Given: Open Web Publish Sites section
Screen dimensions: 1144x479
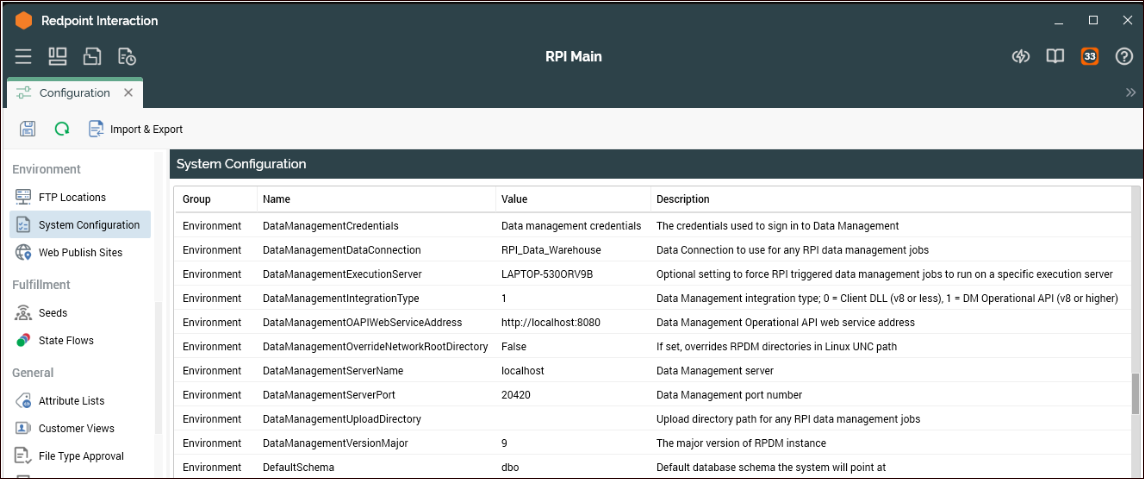Looking at the screenshot, I should click(x=80, y=252).
